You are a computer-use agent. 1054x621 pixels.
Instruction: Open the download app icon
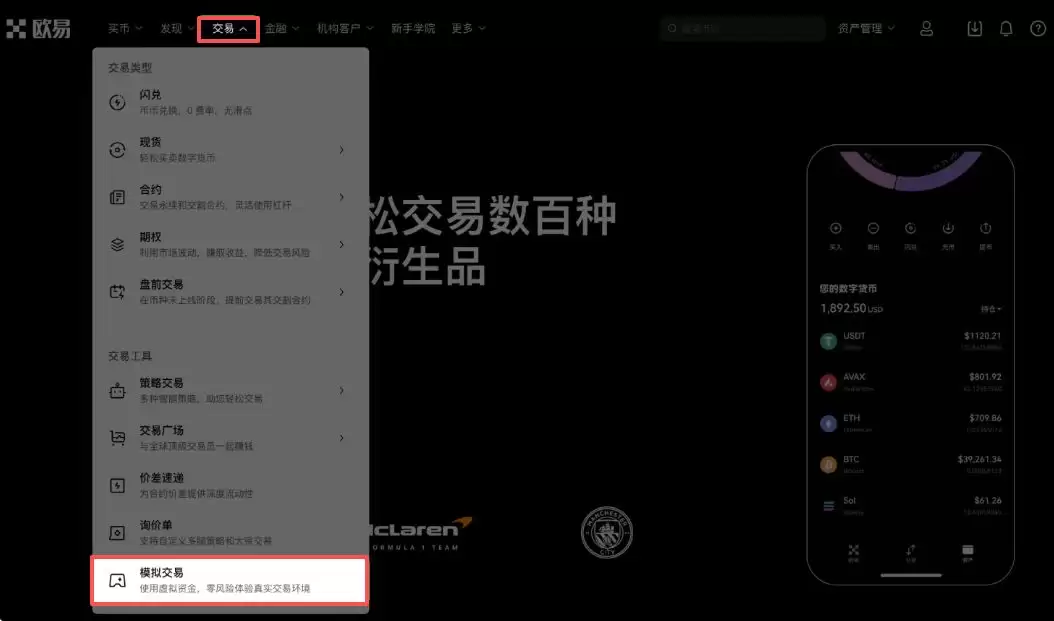(x=974, y=28)
